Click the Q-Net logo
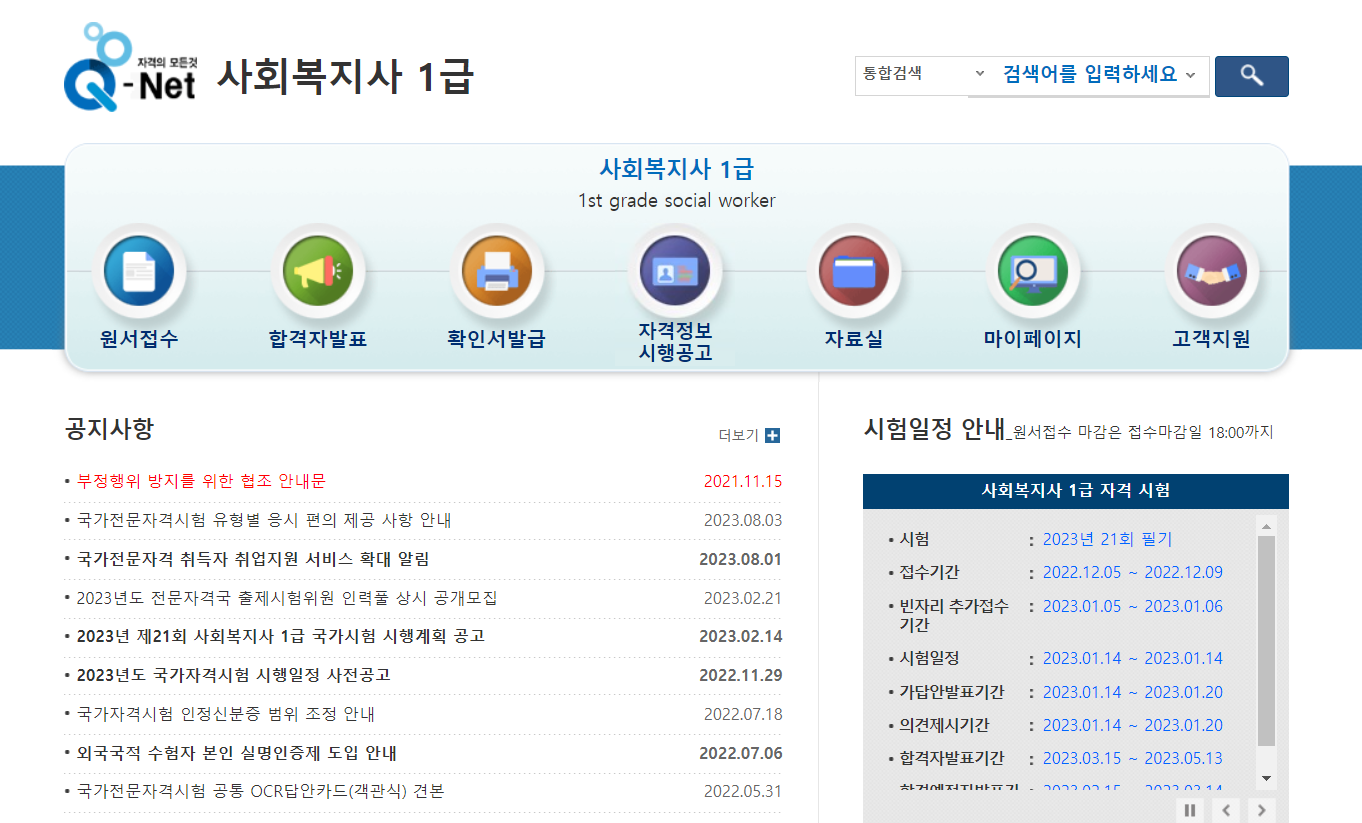 coord(129,67)
